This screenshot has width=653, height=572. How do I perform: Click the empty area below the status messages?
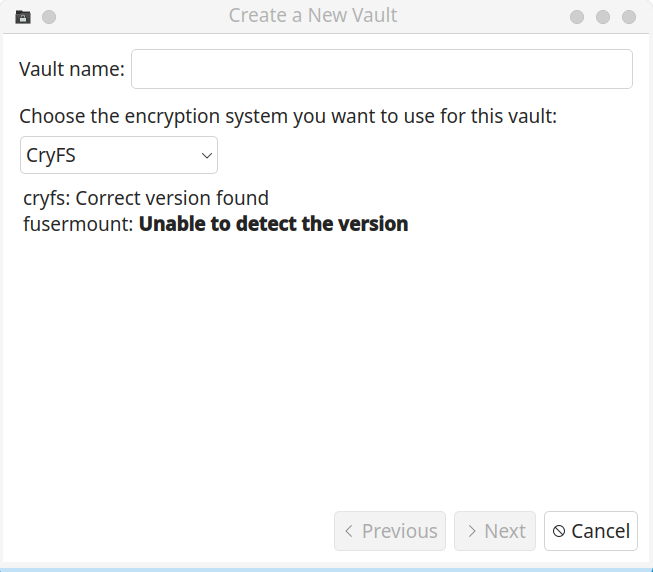[326, 370]
